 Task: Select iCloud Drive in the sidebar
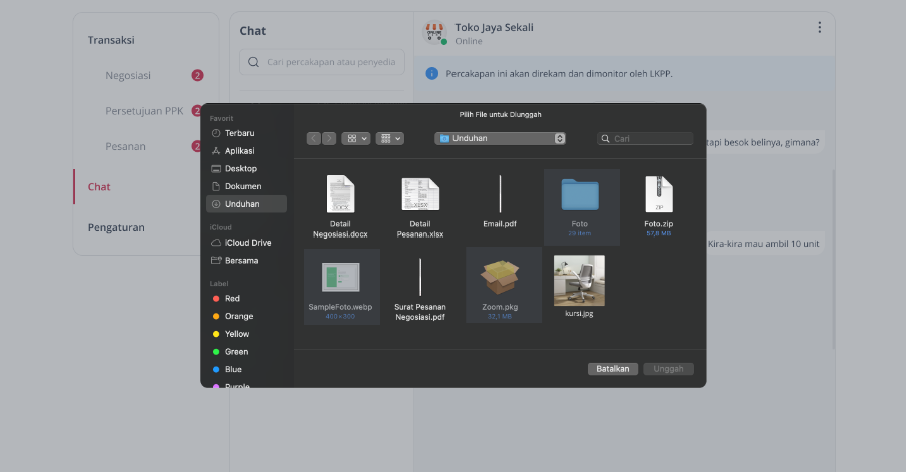point(246,243)
